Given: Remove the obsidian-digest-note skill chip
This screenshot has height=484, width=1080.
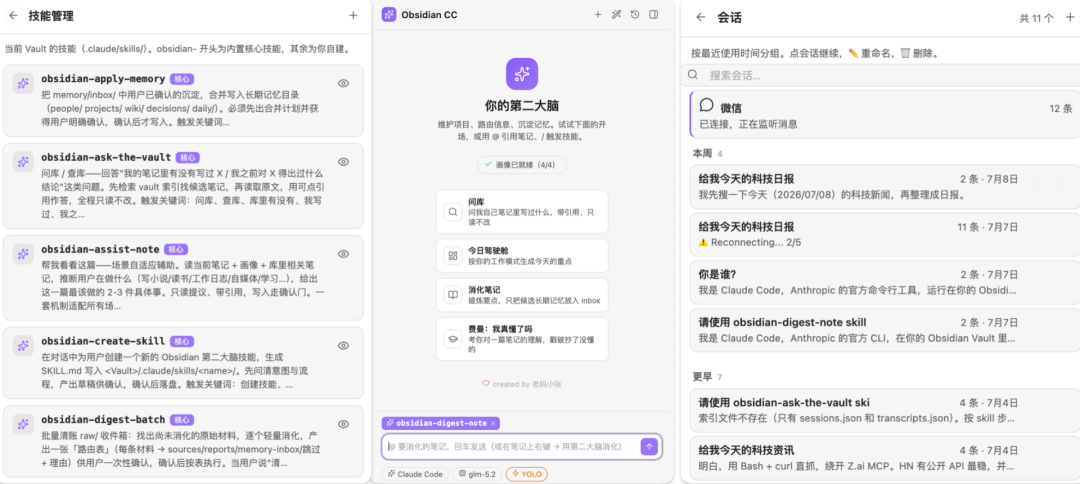Looking at the screenshot, I should [x=493, y=423].
